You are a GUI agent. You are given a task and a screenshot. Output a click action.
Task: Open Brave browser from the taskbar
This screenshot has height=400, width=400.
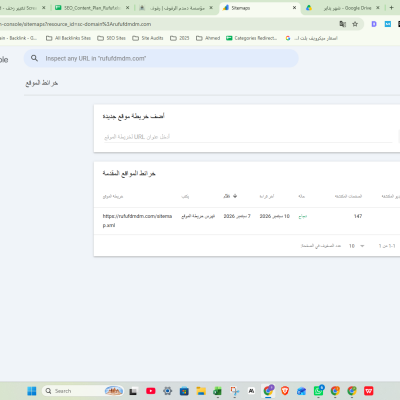285,391
